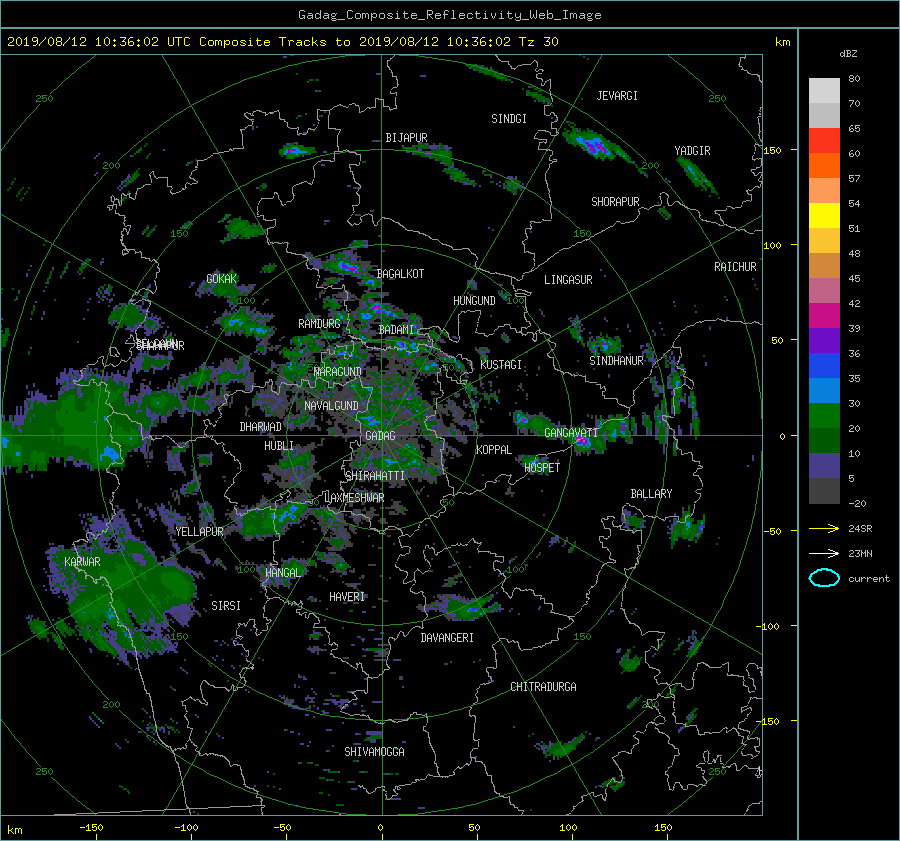Click the KUSTAGI city label
The width and height of the screenshot is (900, 841).
click(x=501, y=365)
